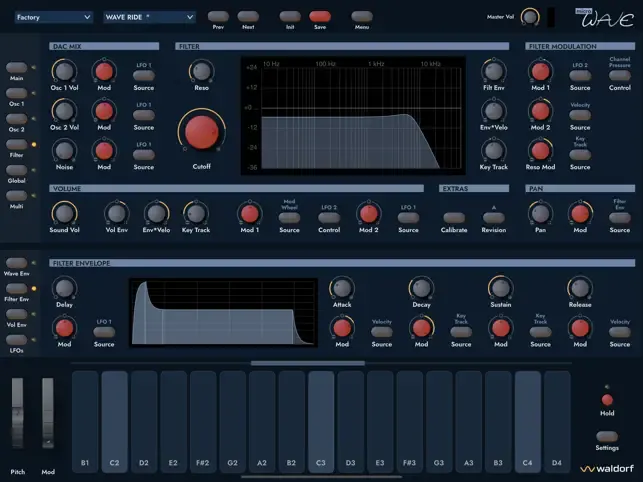Open the Filter Env Source selector in Pan

pos(620,218)
